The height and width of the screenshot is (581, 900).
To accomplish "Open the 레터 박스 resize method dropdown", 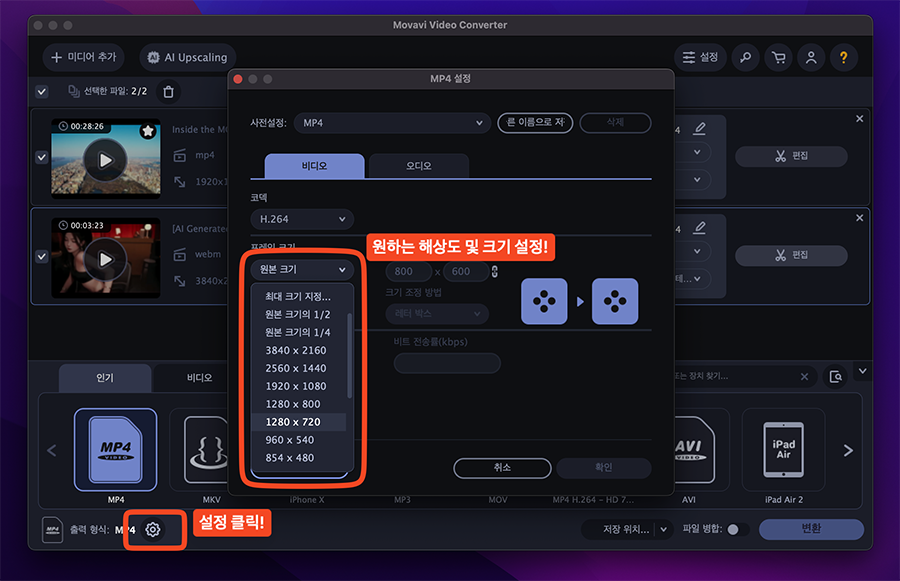I will tap(437, 313).
